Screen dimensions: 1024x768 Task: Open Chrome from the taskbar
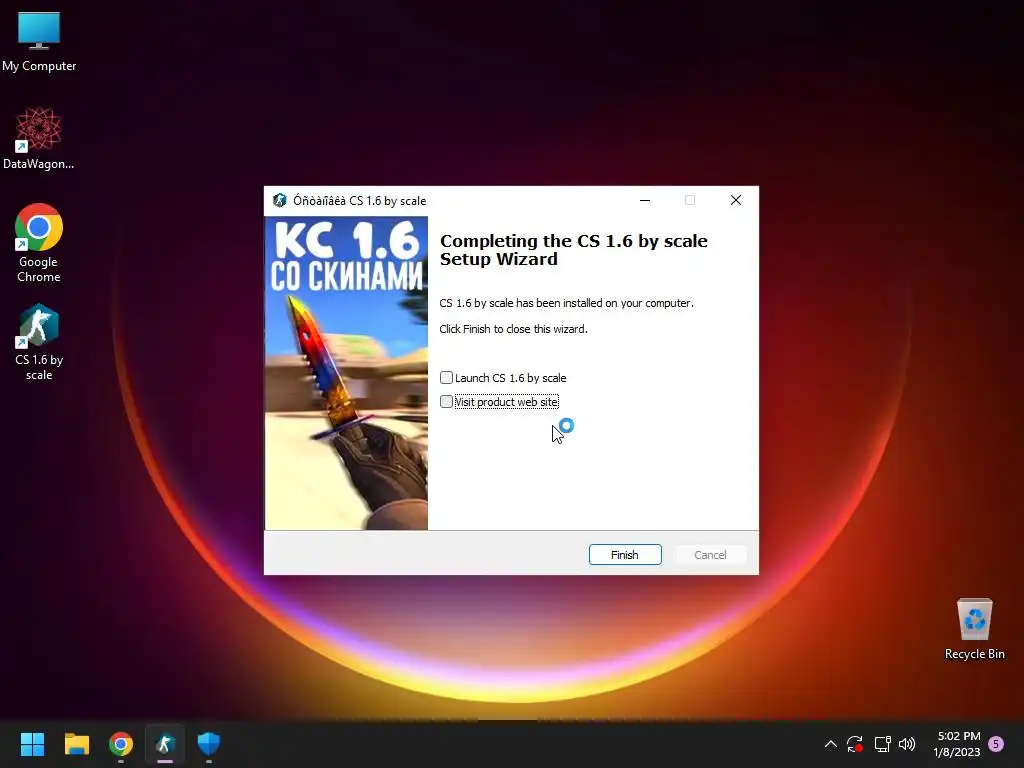click(x=121, y=744)
